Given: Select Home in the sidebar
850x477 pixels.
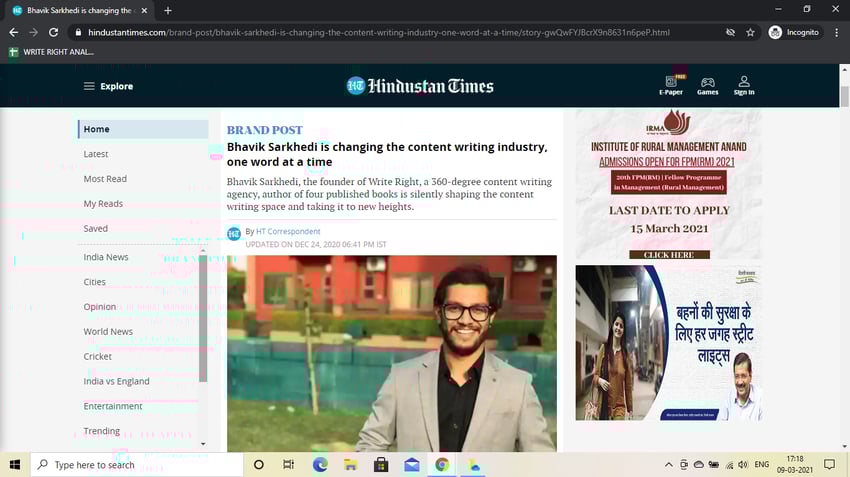Looking at the screenshot, I should [x=143, y=129].
